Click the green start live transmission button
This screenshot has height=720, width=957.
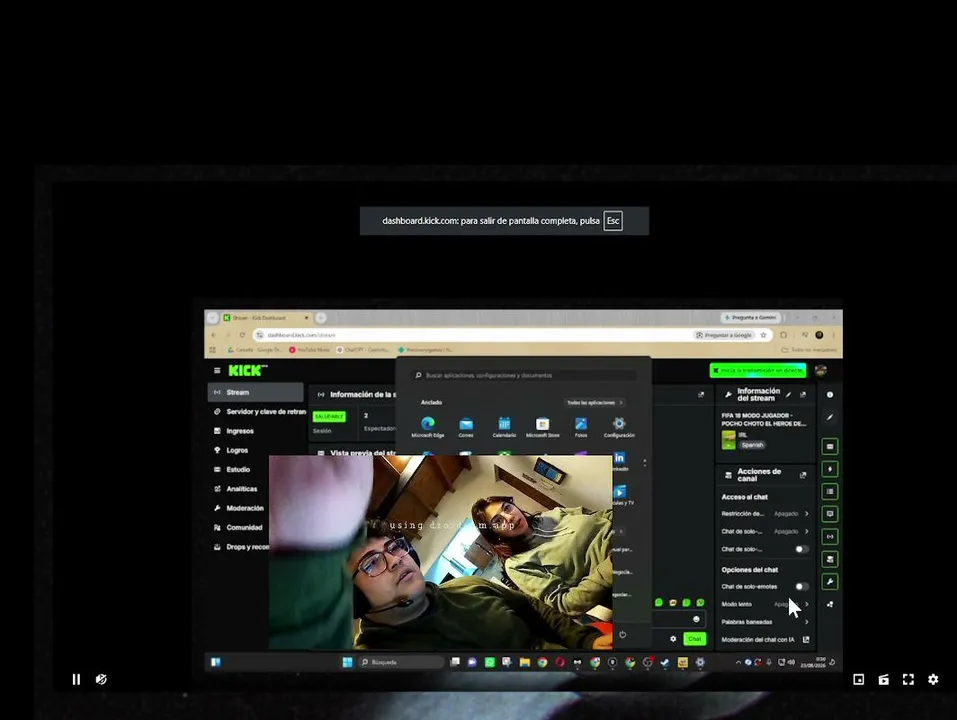tap(757, 370)
